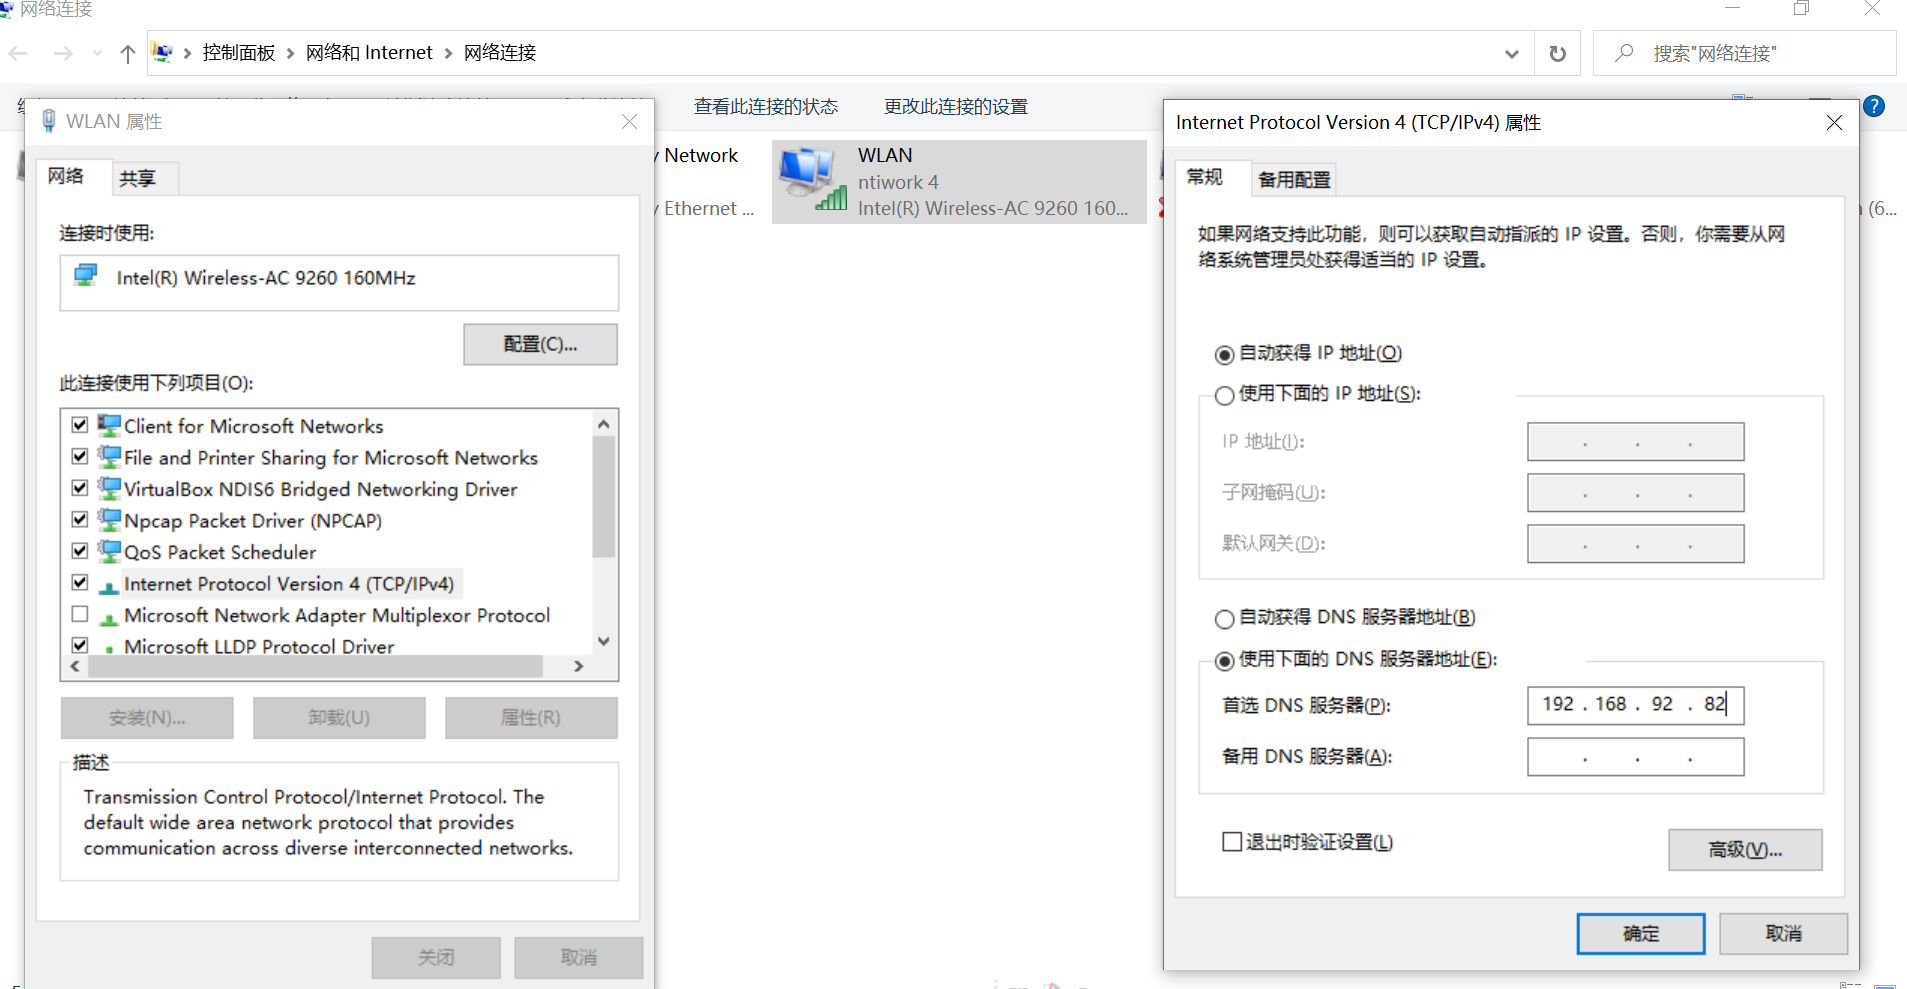The width and height of the screenshot is (1907, 989).
Task: Click the 配置(C)... button
Action: coord(540,345)
